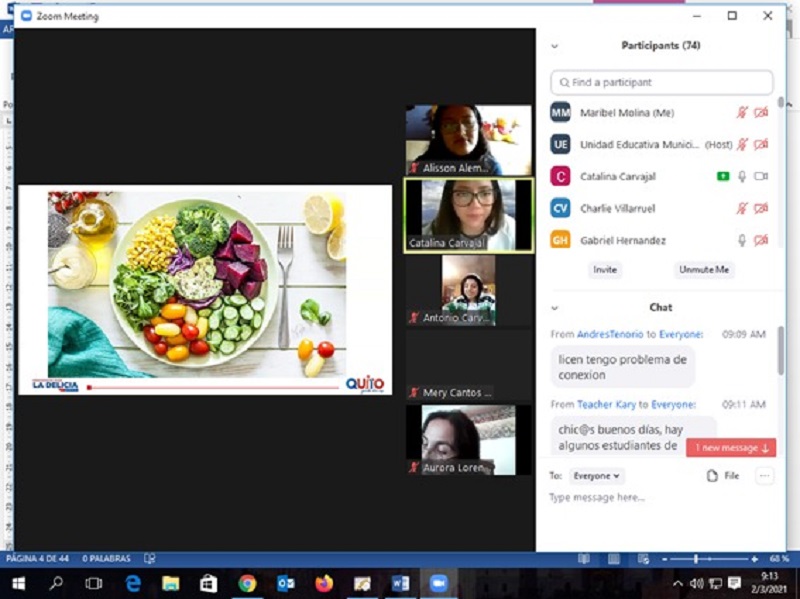Collapse the Participants panel chevron
This screenshot has width=800, height=599.
click(x=555, y=46)
